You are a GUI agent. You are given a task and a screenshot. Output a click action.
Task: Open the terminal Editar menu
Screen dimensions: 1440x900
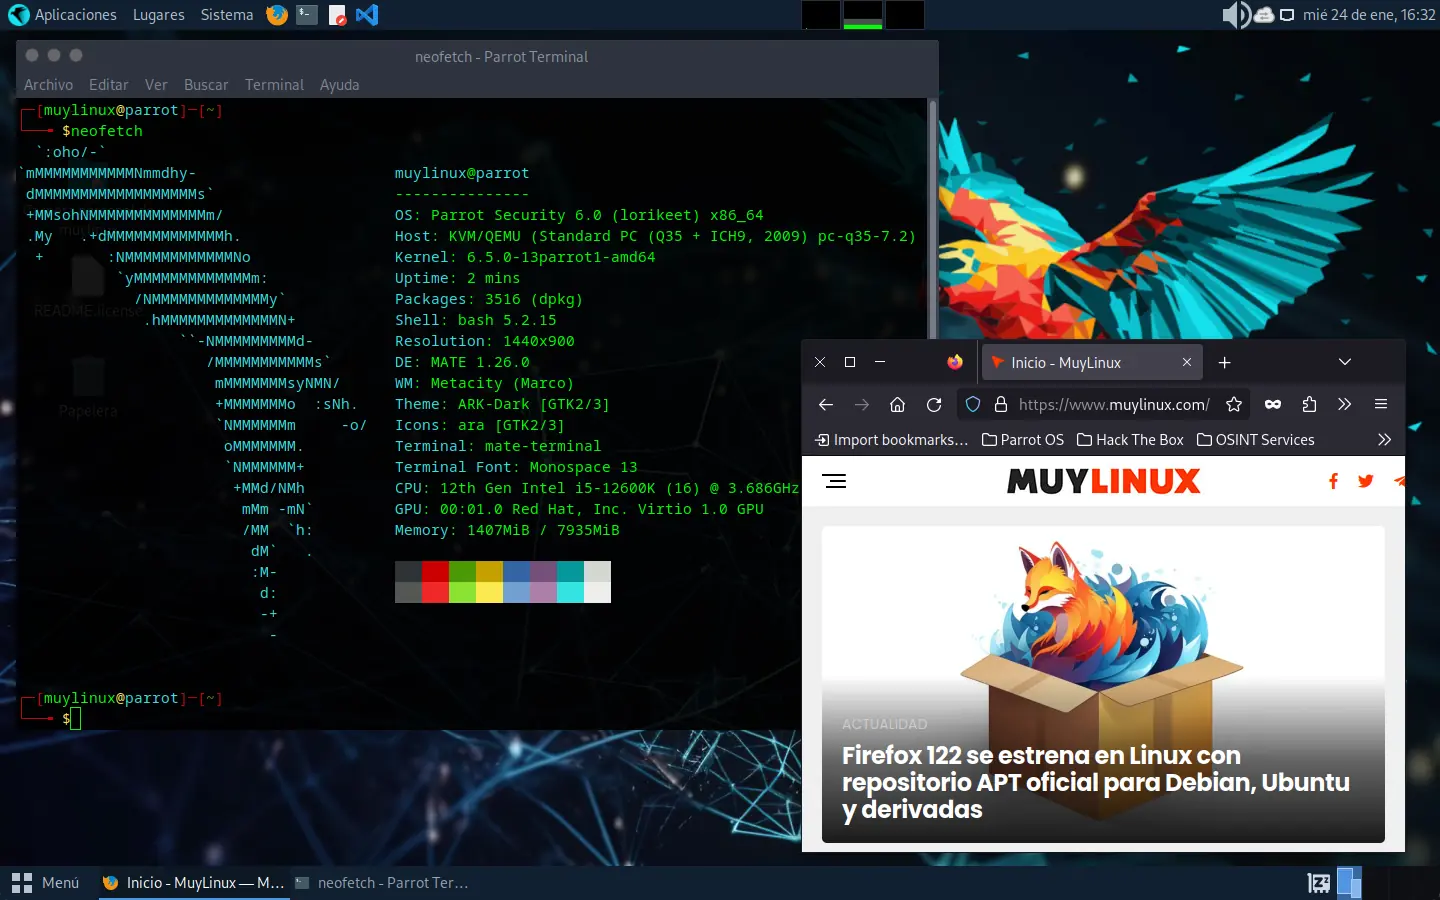click(x=108, y=85)
